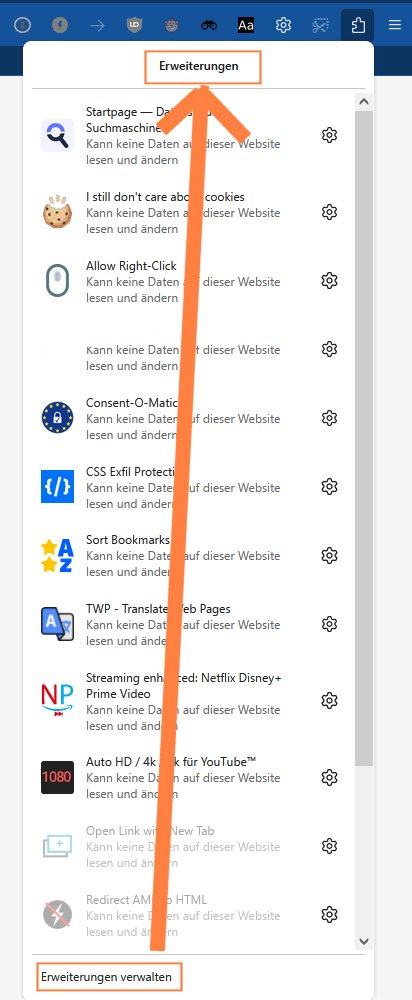This screenshot has height=1000, width=412.
Task: Select the TWP - Translate Web Pages name
Action: click(x=158, y=610)
